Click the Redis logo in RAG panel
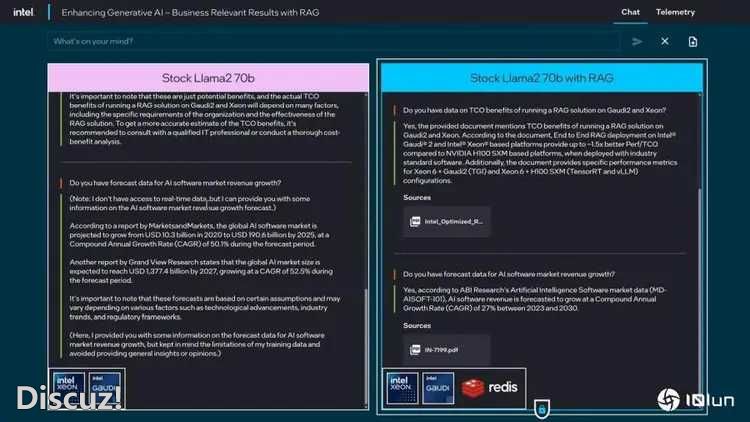The width and height of the screenshot is (750, 422). pyautogui.click(x=489, y=387)
